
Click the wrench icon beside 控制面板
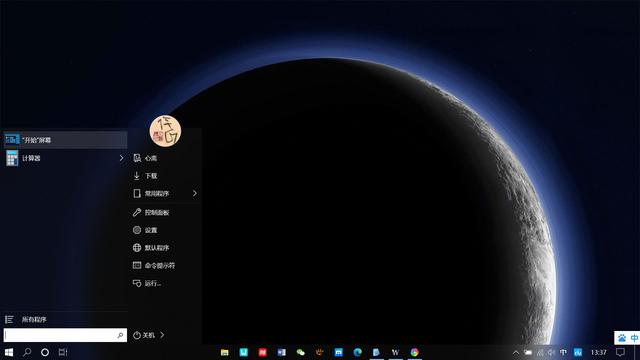coord(137,212)
